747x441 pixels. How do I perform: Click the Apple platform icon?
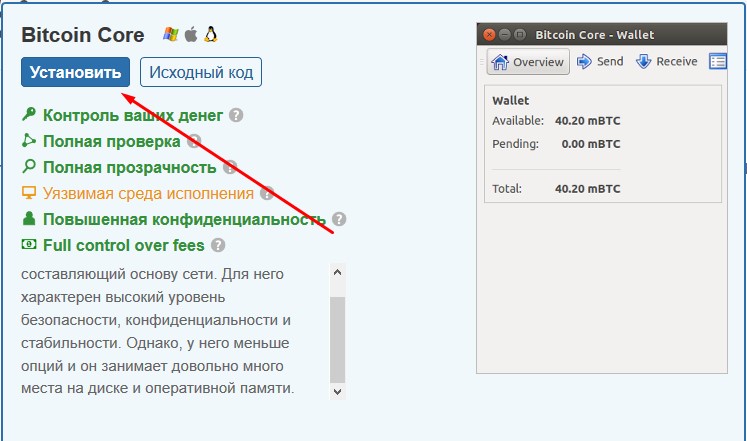coord(191,34)
